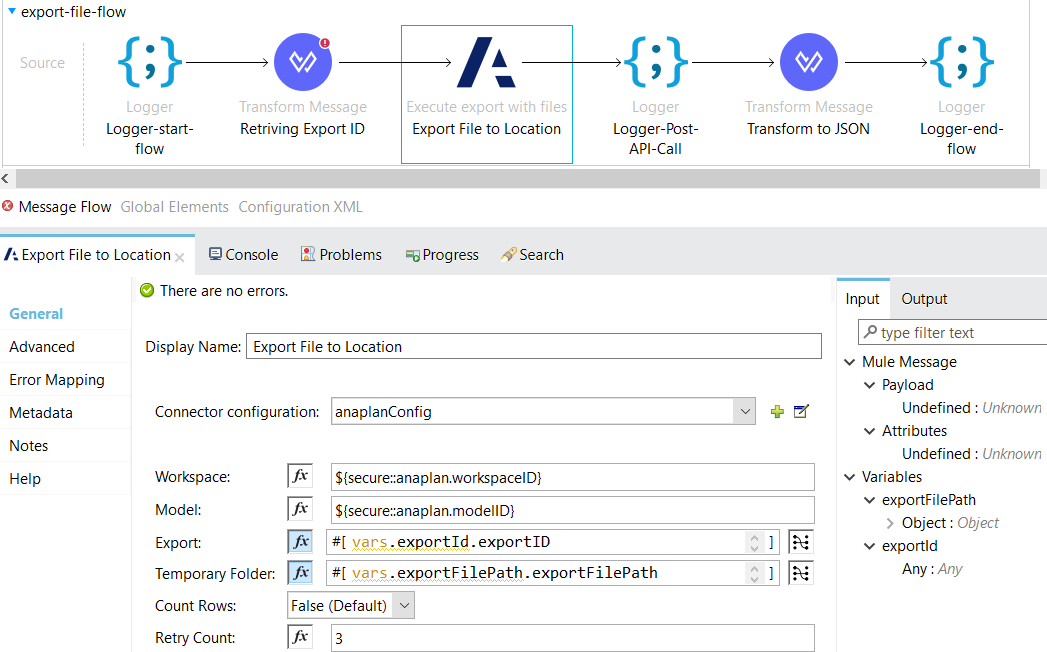Open the Notes section
Image resolution: width=1047 pixels, height=652 pixels.
(x=29, y=446)
